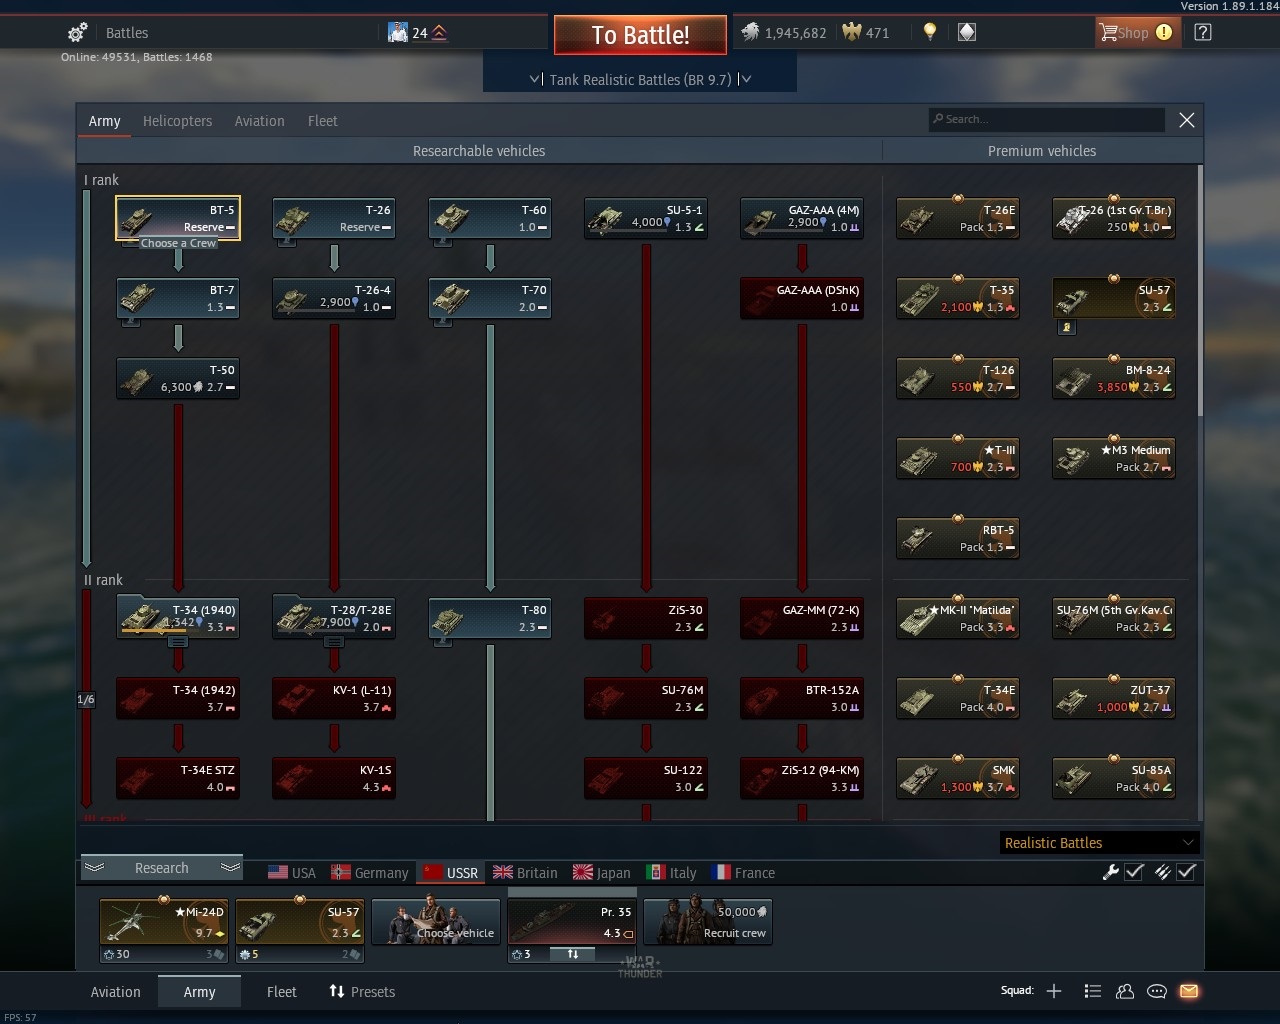This screenshot has width=1280, height=1024.
Task: Click the player list icon near Squad
Action: point(1092,991)
